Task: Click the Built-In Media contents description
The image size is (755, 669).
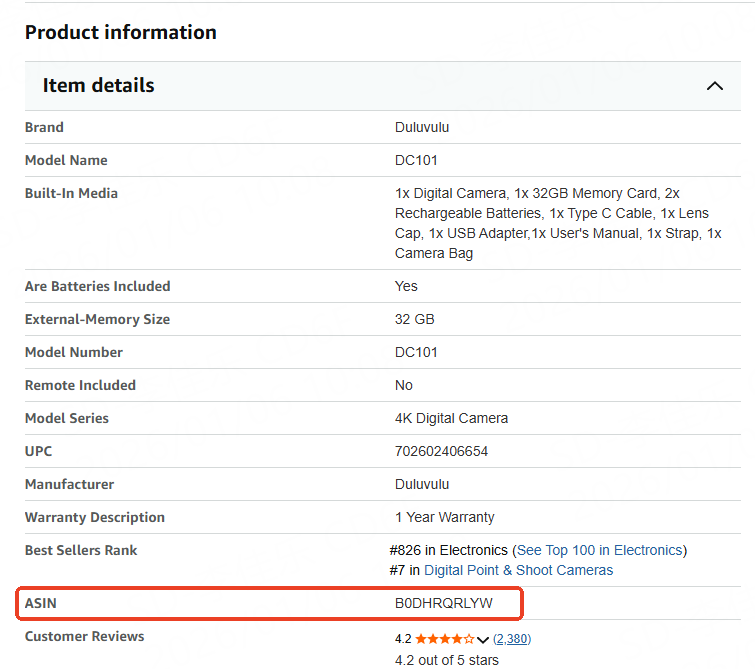Action: [x=558, y=223]
